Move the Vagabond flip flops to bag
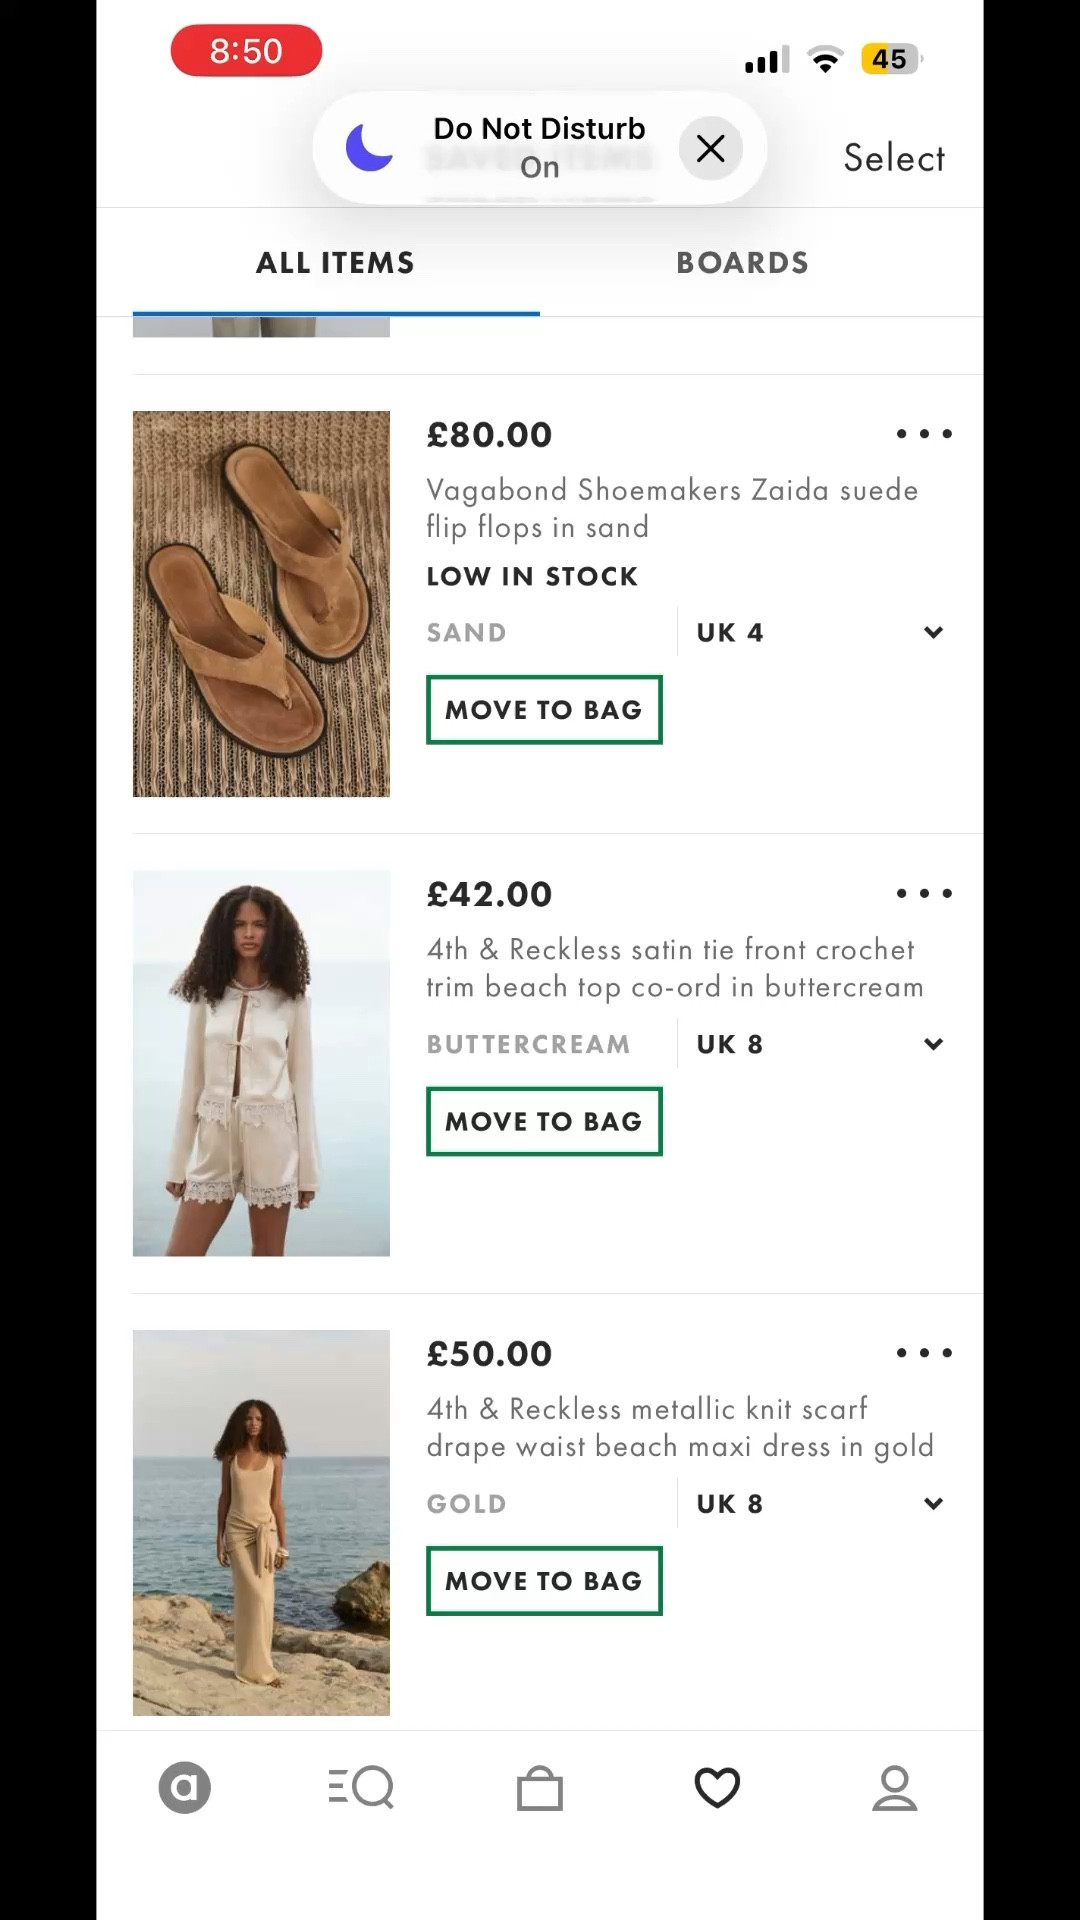1080x1920 pixels. [x=543, y=710]
